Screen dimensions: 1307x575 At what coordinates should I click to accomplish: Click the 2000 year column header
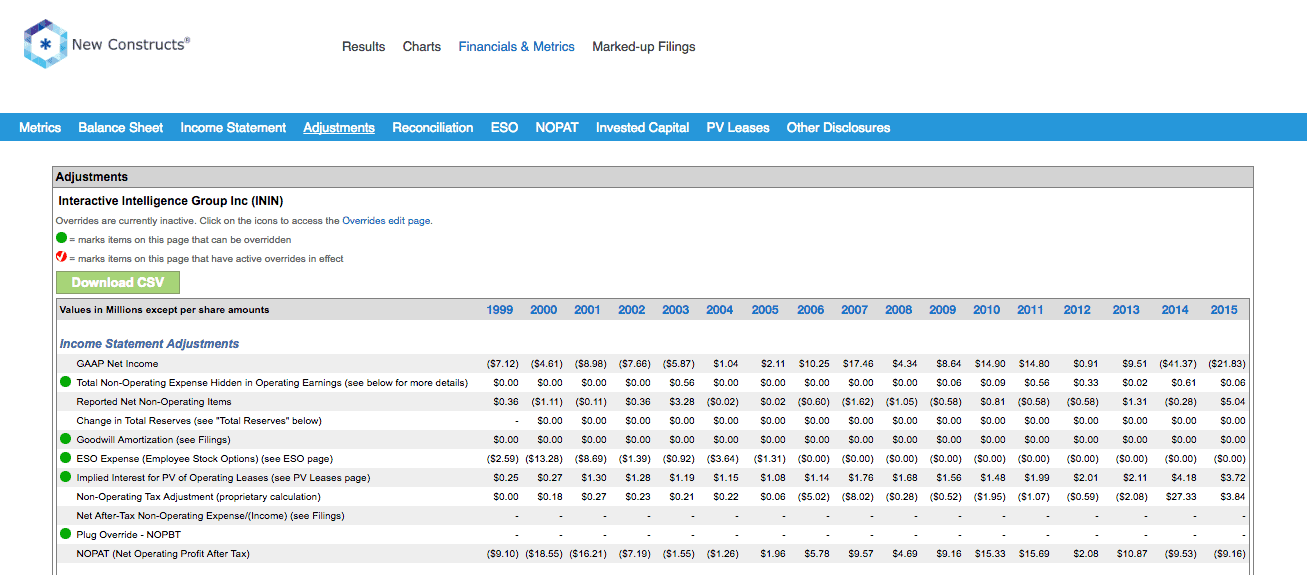(x=544, y=310)
